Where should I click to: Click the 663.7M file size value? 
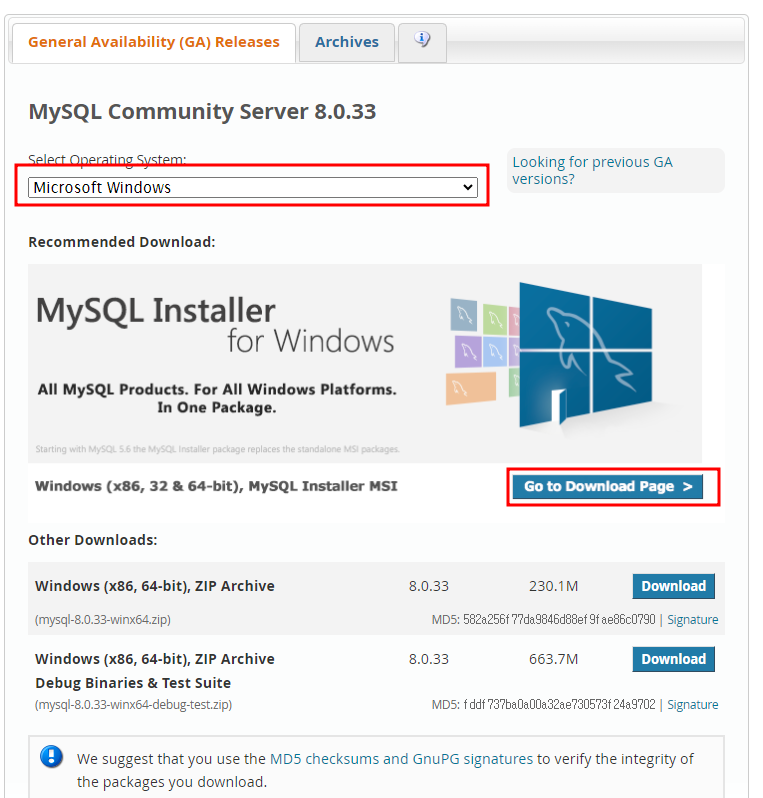pyautogui.click(x=553, y=659)
